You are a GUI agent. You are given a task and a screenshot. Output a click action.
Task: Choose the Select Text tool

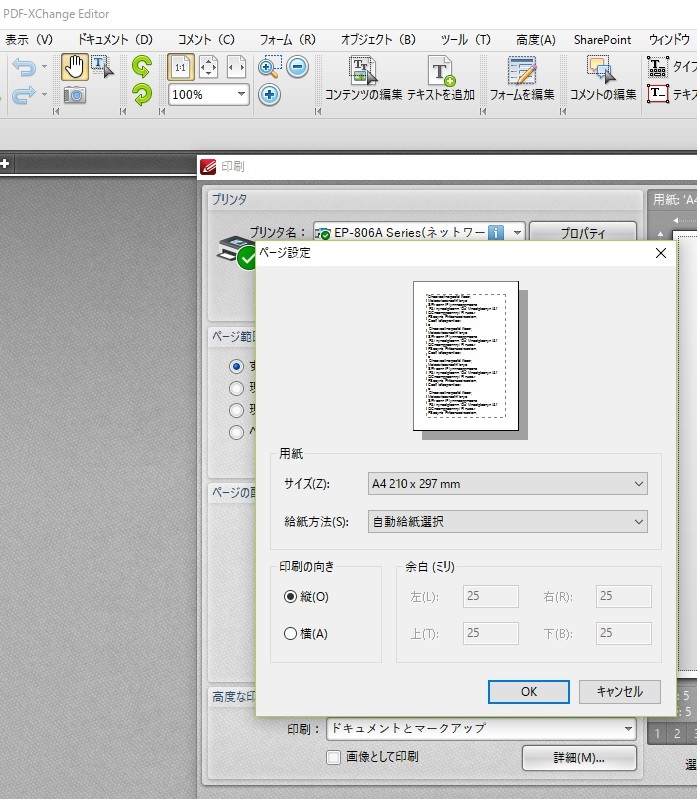[x=103, y=67]
